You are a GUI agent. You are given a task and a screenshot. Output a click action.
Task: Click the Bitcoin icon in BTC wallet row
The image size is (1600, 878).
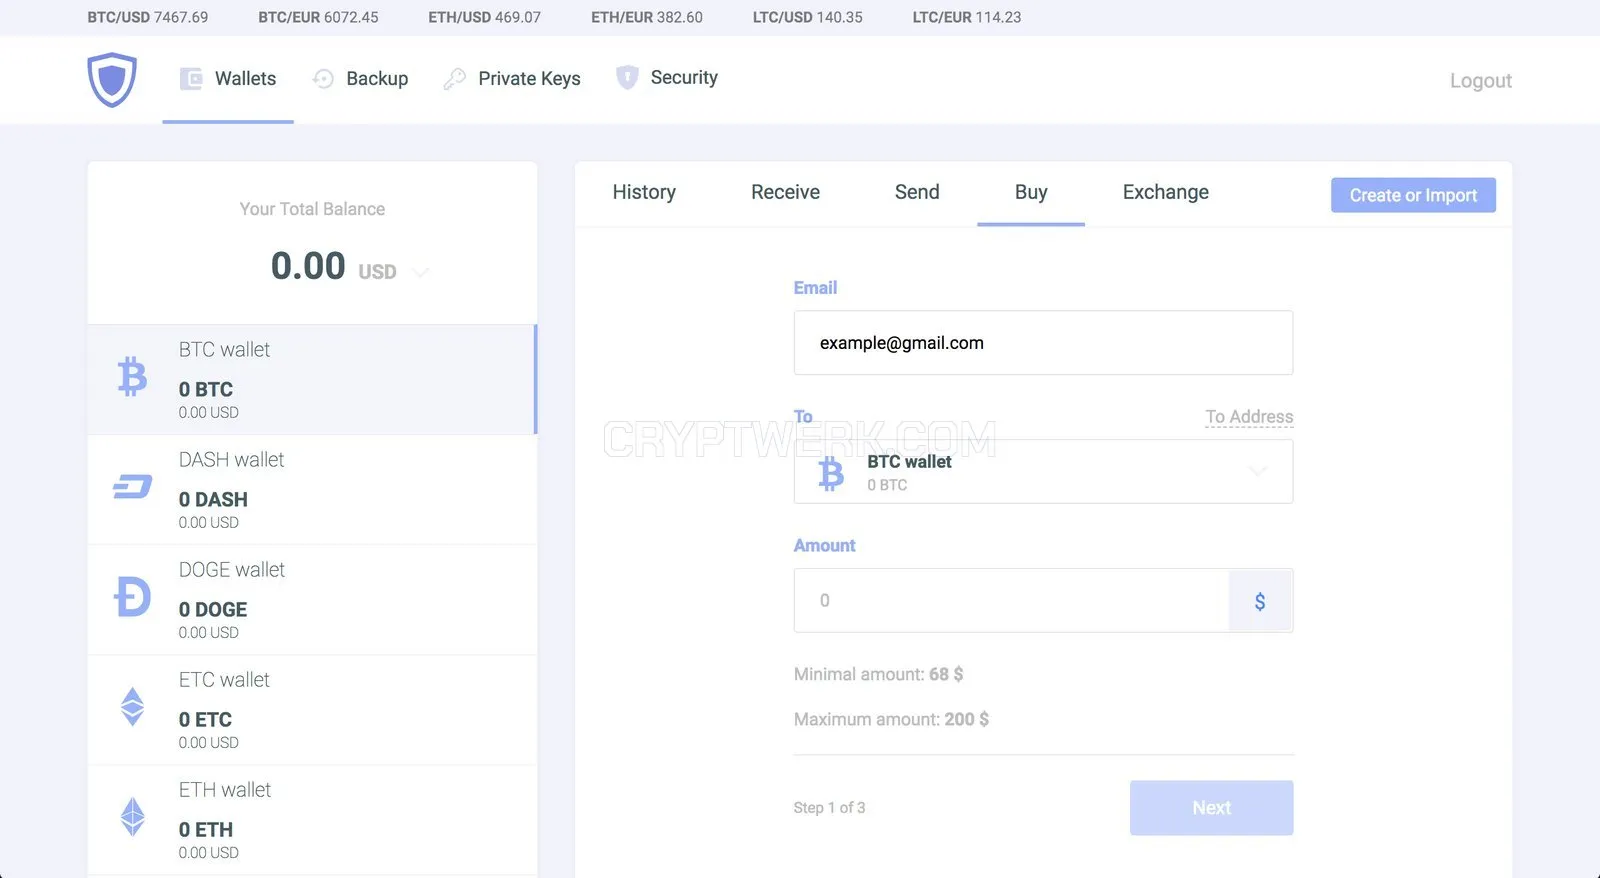click(132, 377)
